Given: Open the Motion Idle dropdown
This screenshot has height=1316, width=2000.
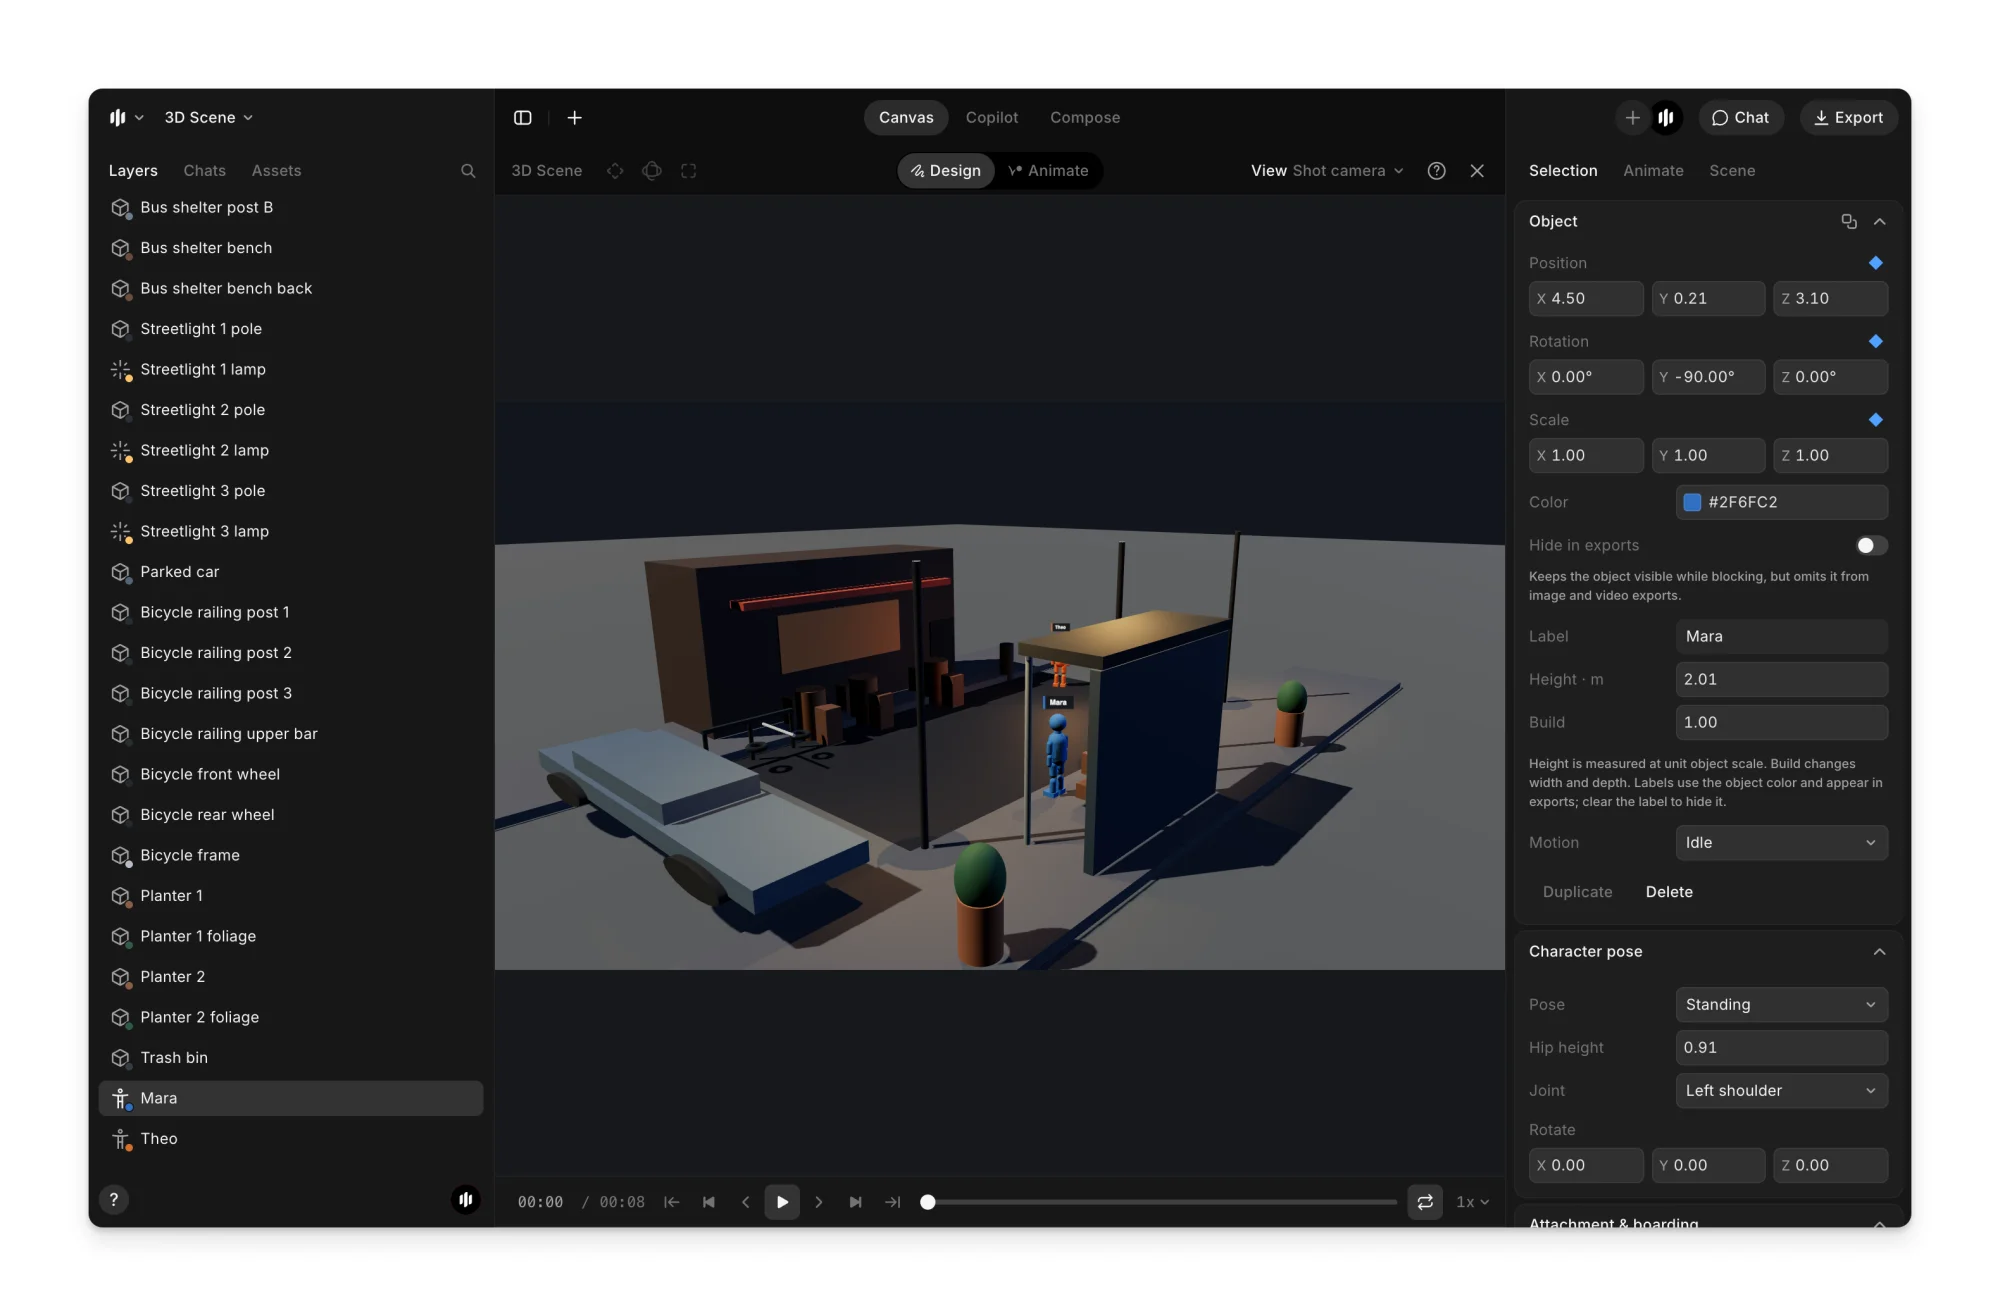Looking at the screenshot, I should click(1781, 843).
